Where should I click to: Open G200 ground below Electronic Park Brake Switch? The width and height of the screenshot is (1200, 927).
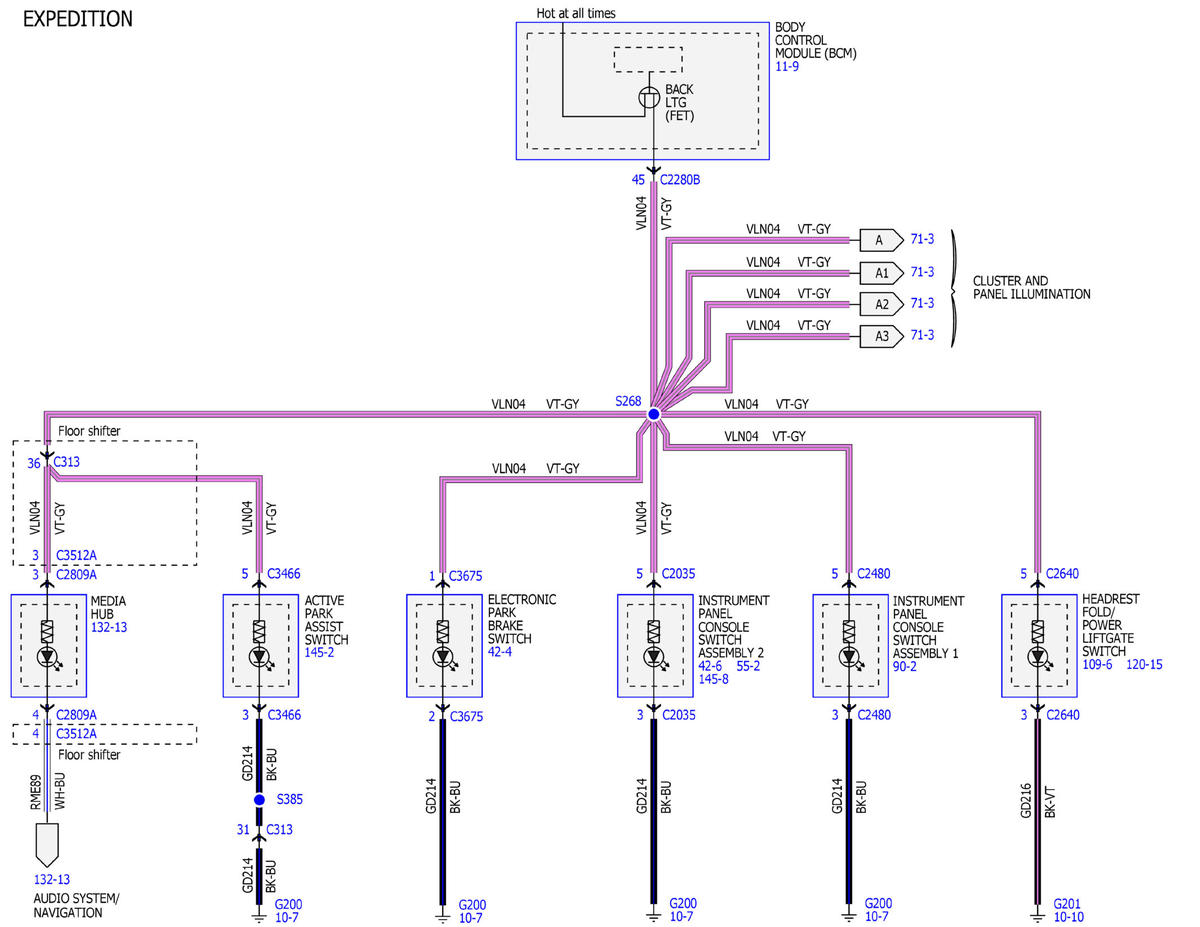click(x=472, y=904)
